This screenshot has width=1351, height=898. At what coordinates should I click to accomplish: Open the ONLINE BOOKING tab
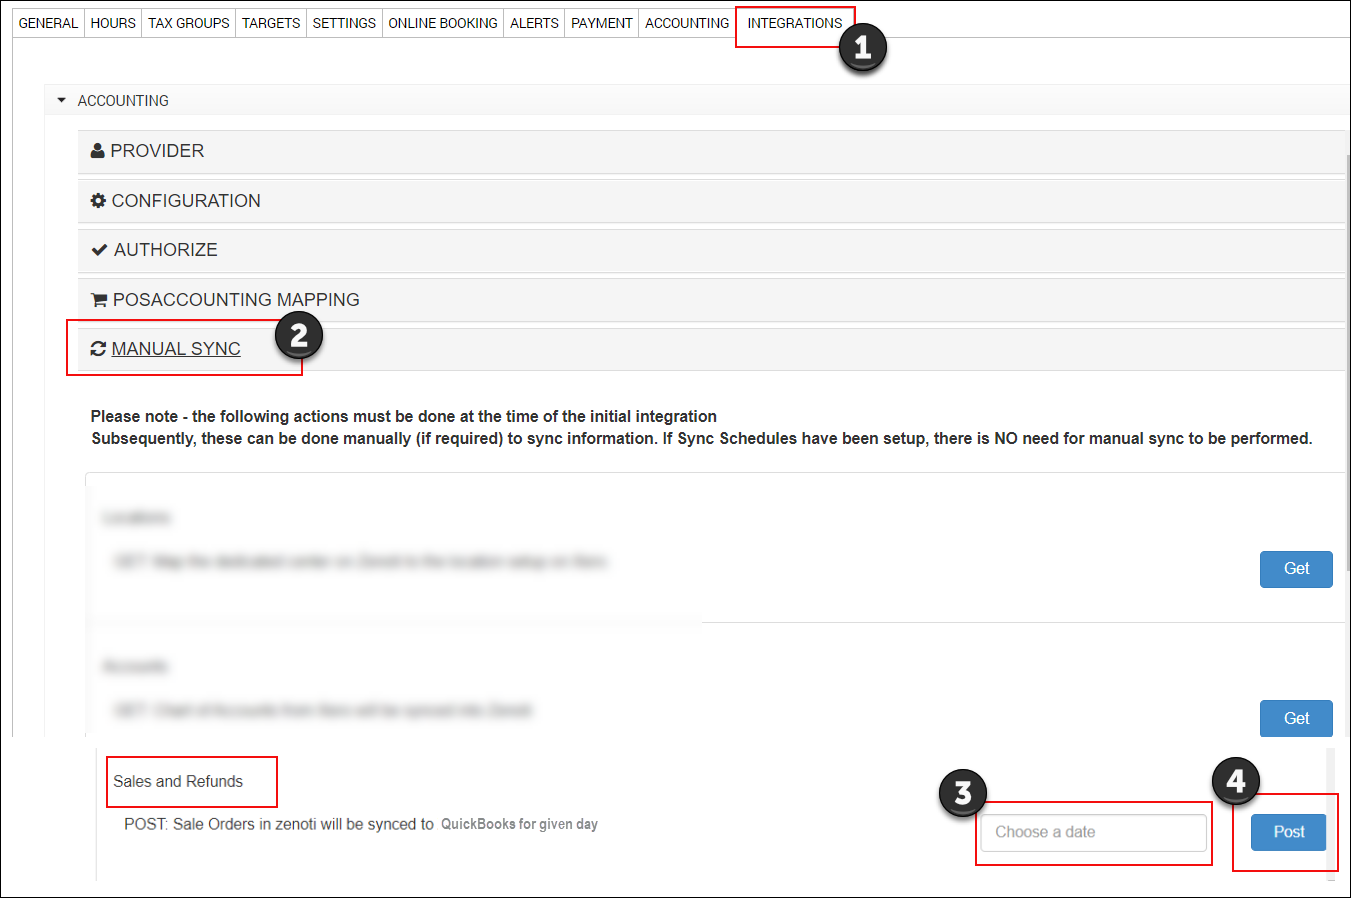[443, 23]
